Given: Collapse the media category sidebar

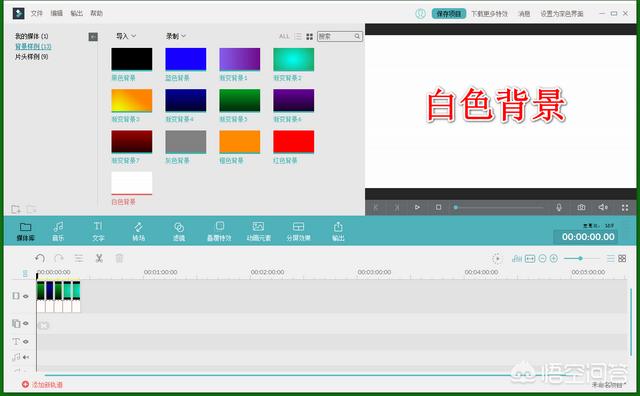Looking at the screenshot, I should (x=93, y=37).
